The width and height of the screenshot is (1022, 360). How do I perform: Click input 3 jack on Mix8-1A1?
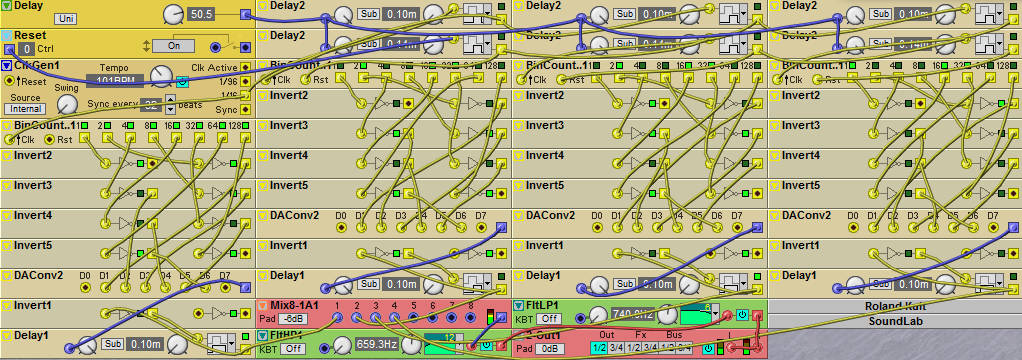[375, 318]
